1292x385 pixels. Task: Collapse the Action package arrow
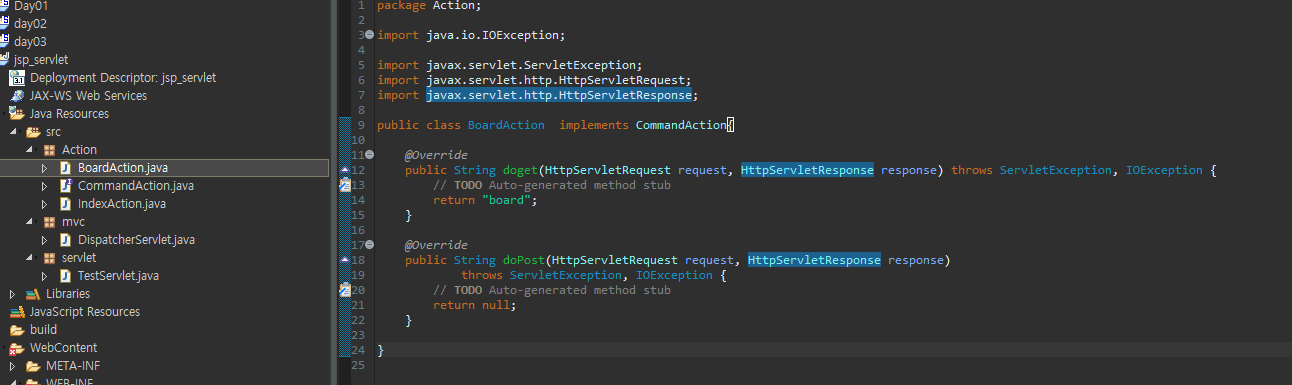pyautogui.click(x=29, y=150)
